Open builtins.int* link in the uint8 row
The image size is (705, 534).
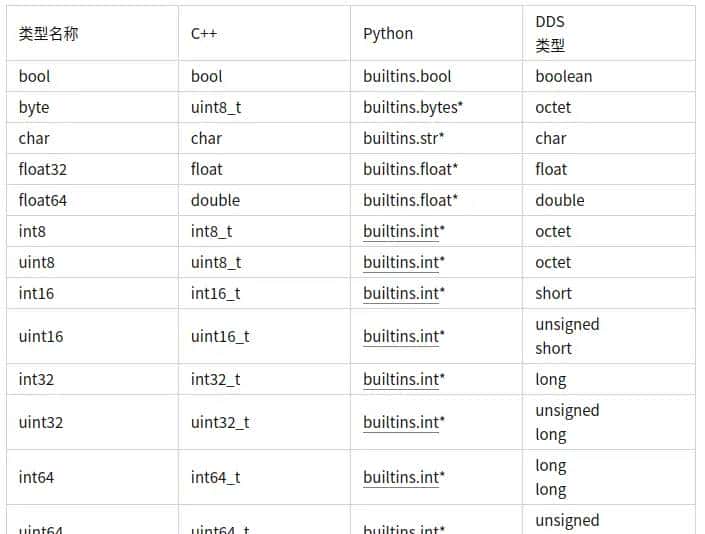[403, 263]
